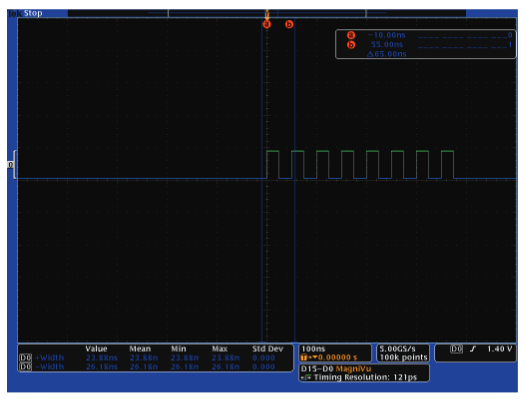This screenshot has width=526, height=399.
Task: Click the Δ65.00ns delta readout
Action: point(386,54)
